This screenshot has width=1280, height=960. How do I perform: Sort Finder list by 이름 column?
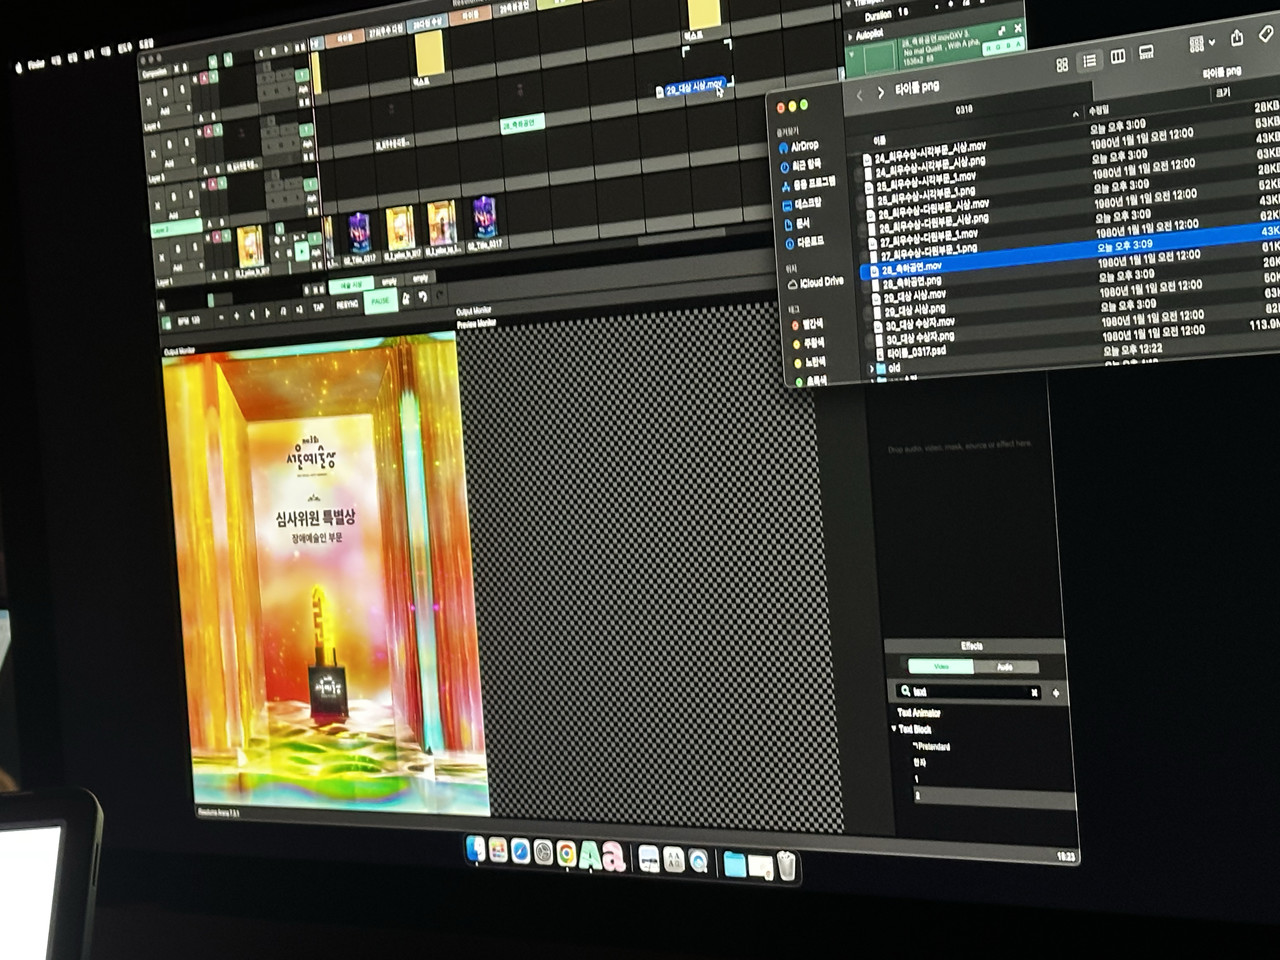click(879, 140)
